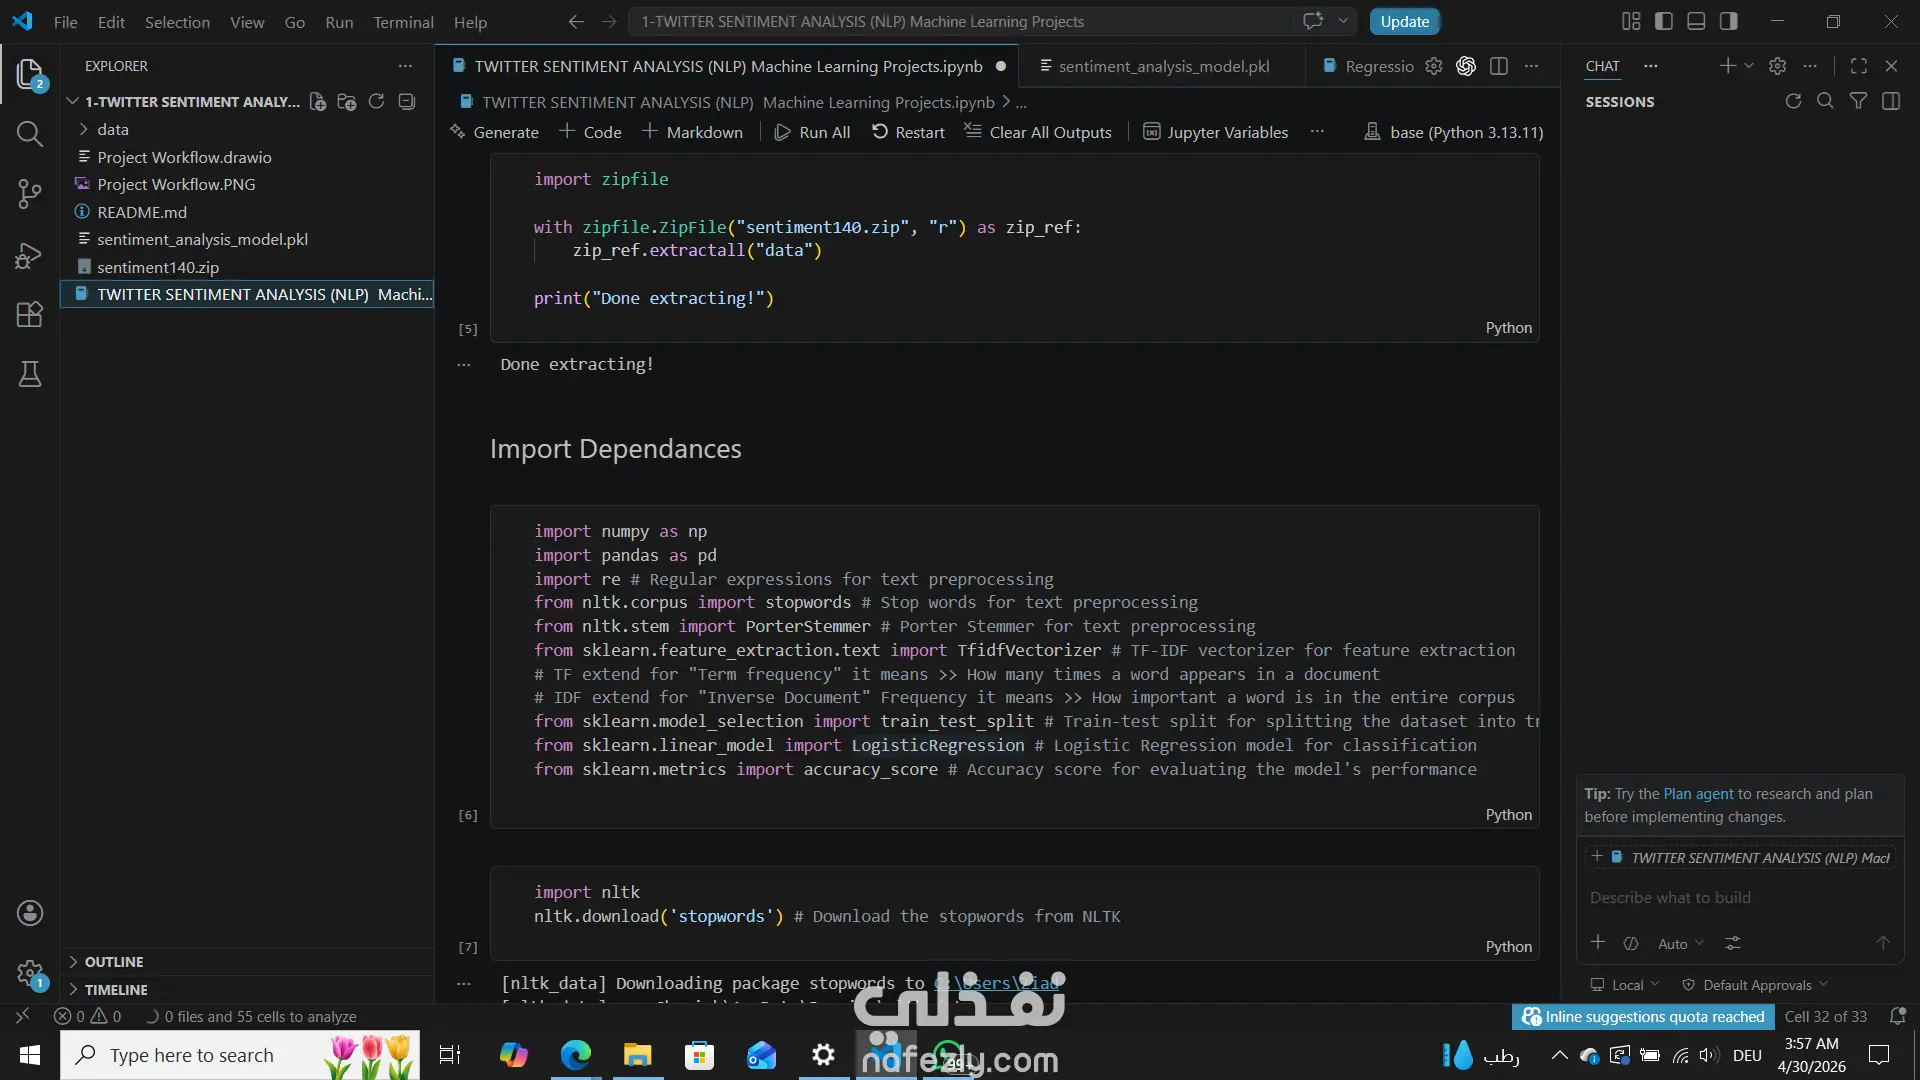Filter chat sessions
1920x1080 pixels.
1858,101
